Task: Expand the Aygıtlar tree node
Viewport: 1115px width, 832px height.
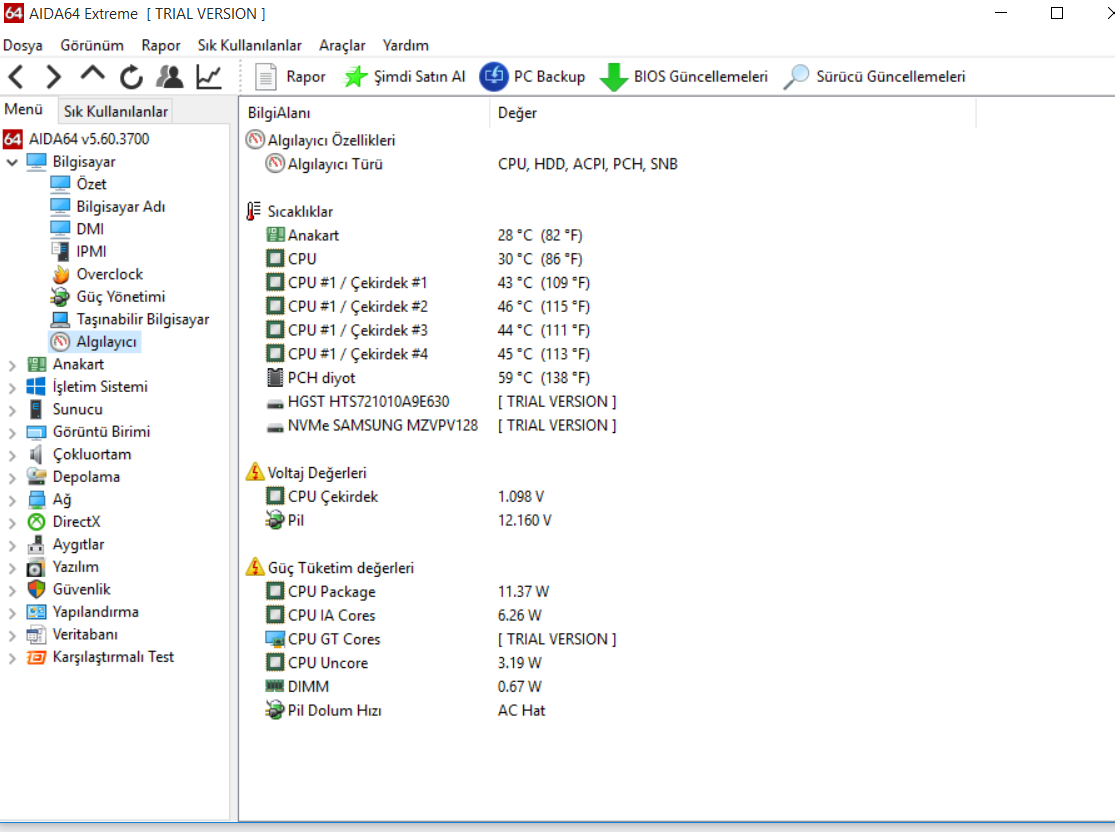Action: (12, 545)
